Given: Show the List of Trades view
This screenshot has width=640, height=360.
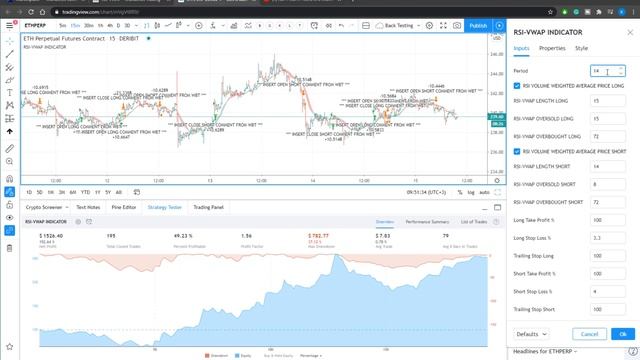Looking at the screenshot, I should (x=474, y=222).
